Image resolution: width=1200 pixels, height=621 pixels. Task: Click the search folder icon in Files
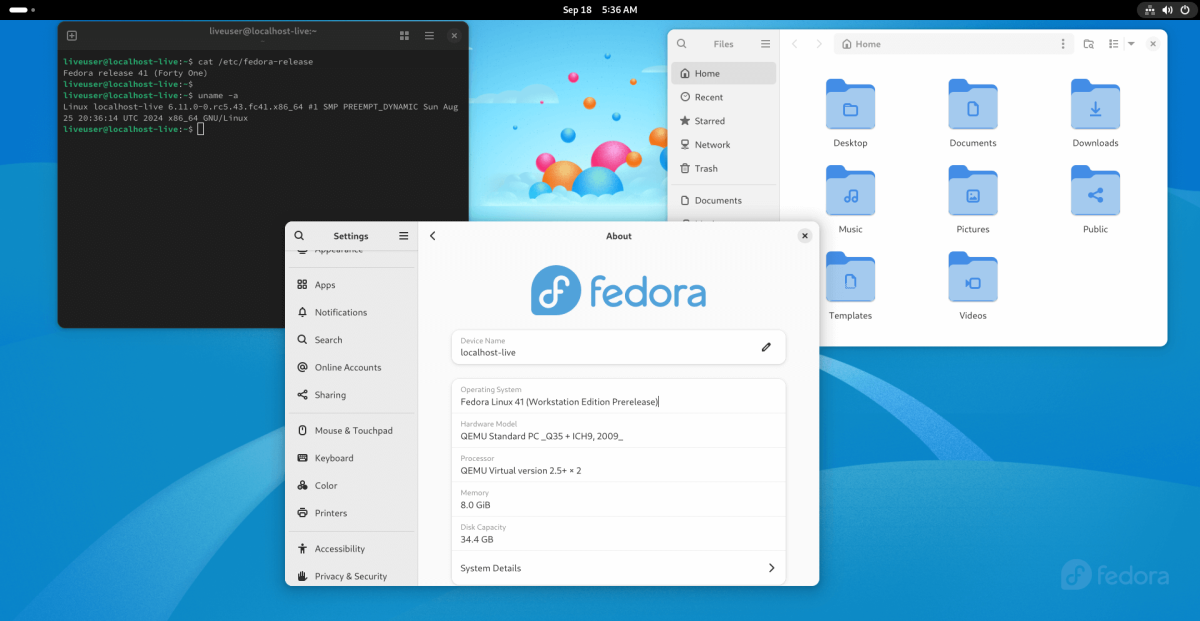(1089, 44)
